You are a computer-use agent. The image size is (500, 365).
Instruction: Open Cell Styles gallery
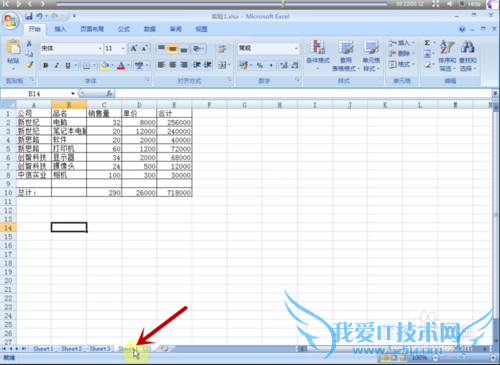[x=371, y=55]
